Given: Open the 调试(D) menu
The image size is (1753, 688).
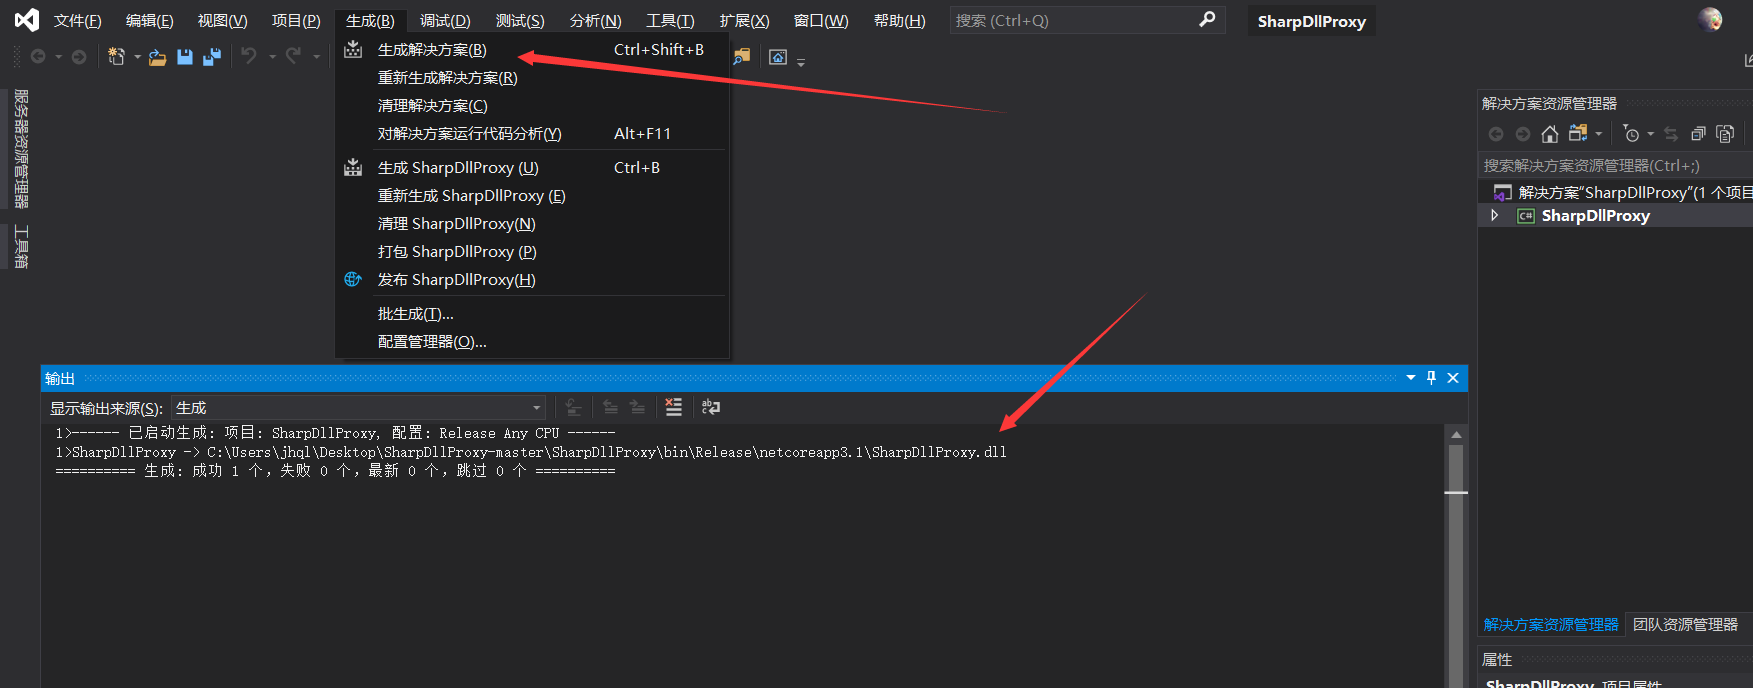Looking at the screenshot, I should click(x=445, y=21).
